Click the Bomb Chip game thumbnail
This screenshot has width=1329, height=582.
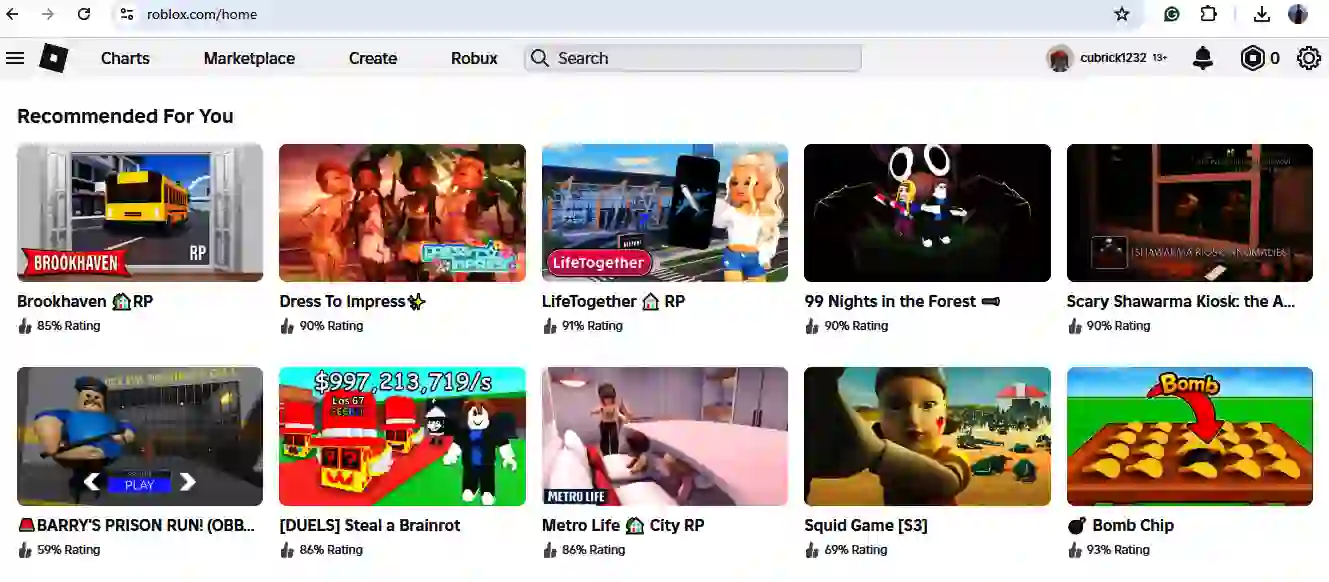(x=1189, y=436)
